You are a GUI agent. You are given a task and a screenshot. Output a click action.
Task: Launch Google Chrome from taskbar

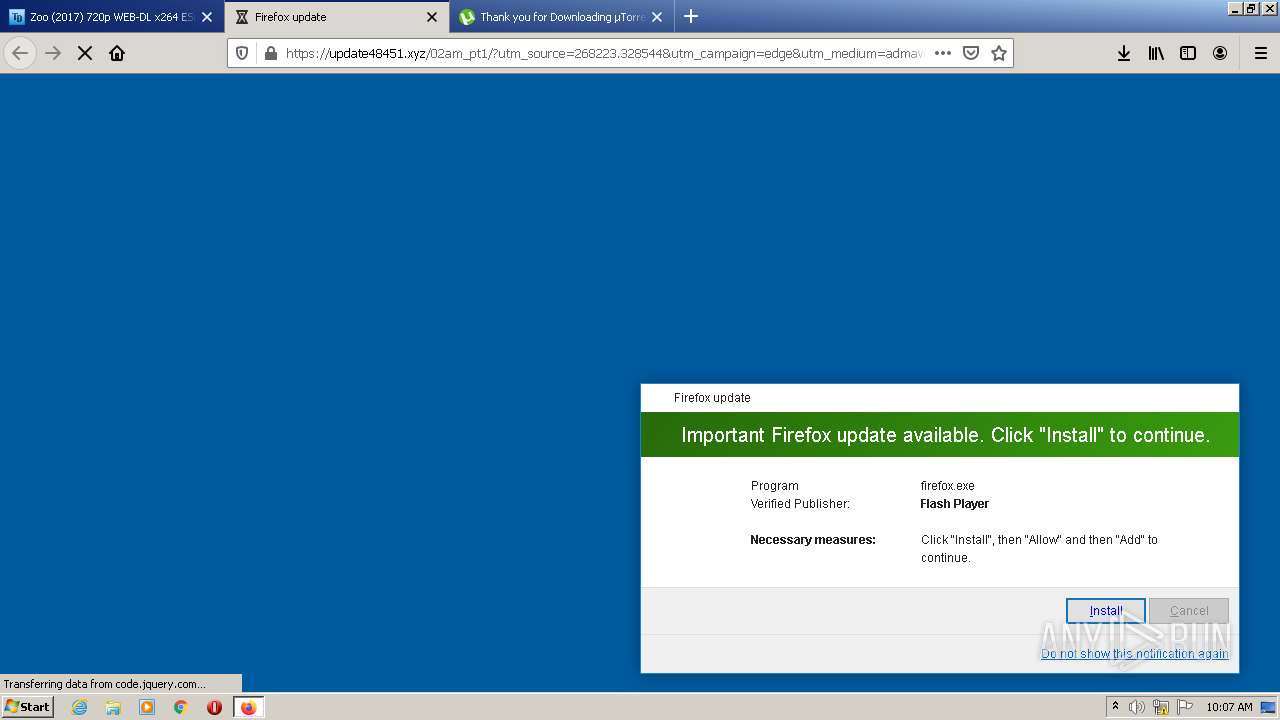click(181, 707)
